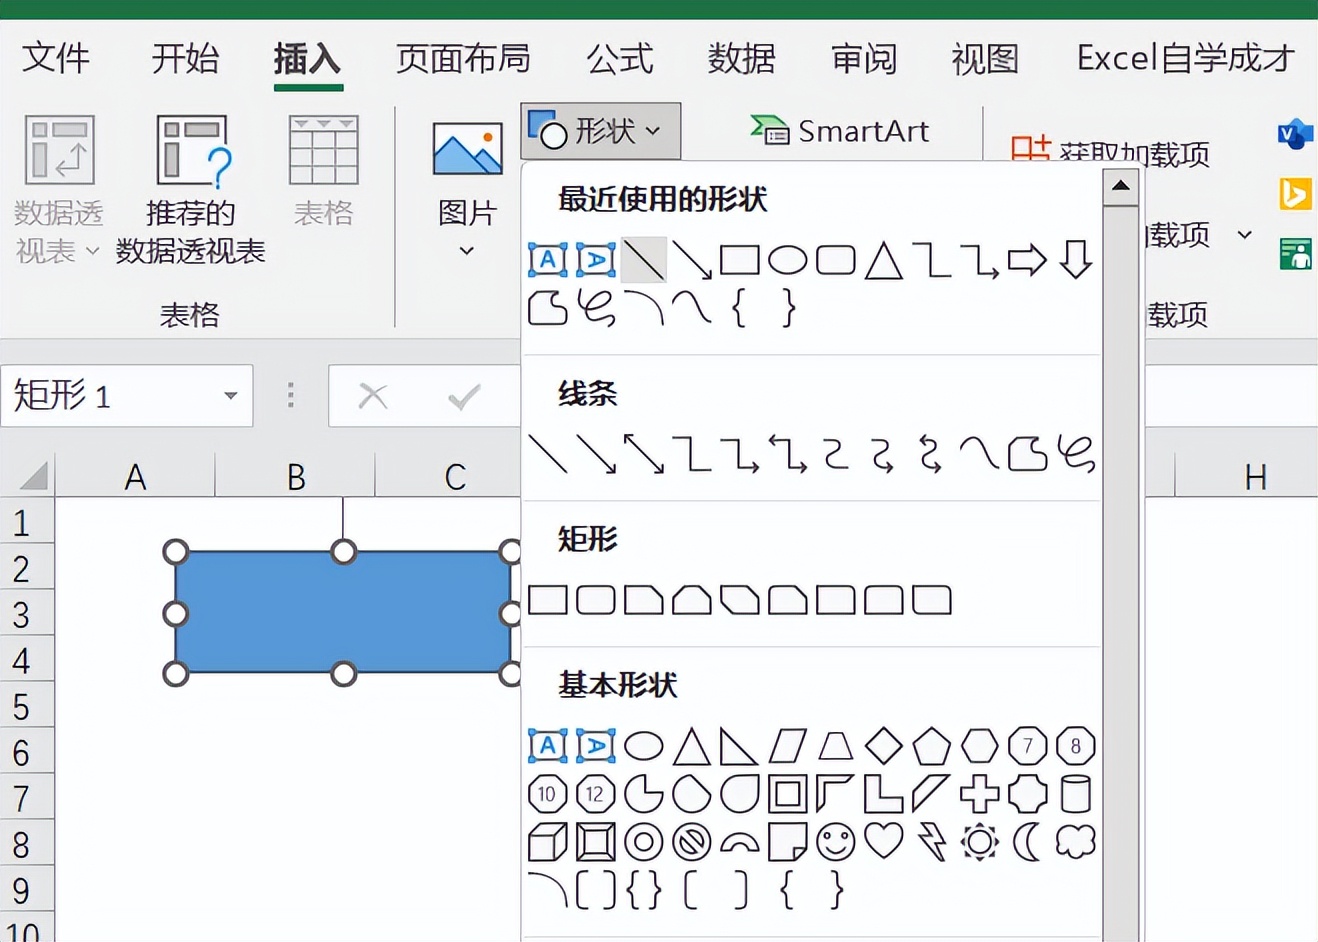Select the Oval shape in recently used shapes

click(787, 259)
